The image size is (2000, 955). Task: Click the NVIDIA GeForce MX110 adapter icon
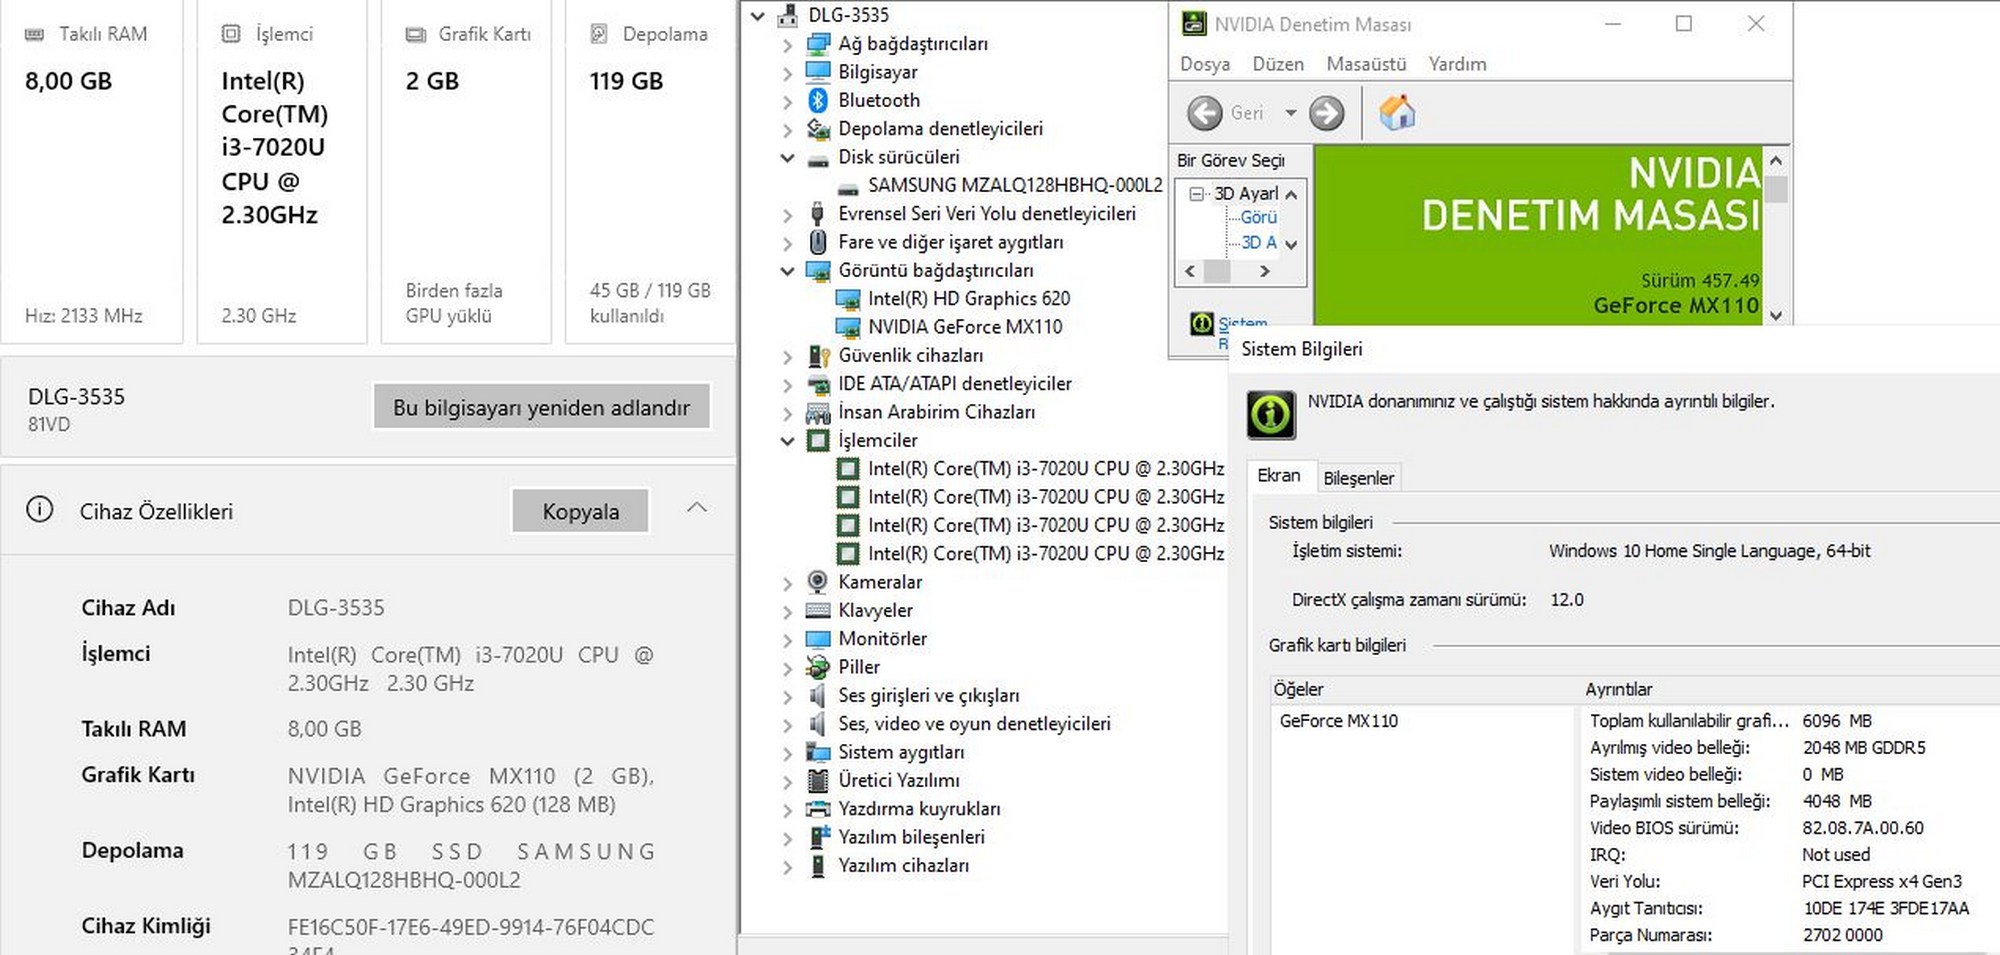[848, 327]
